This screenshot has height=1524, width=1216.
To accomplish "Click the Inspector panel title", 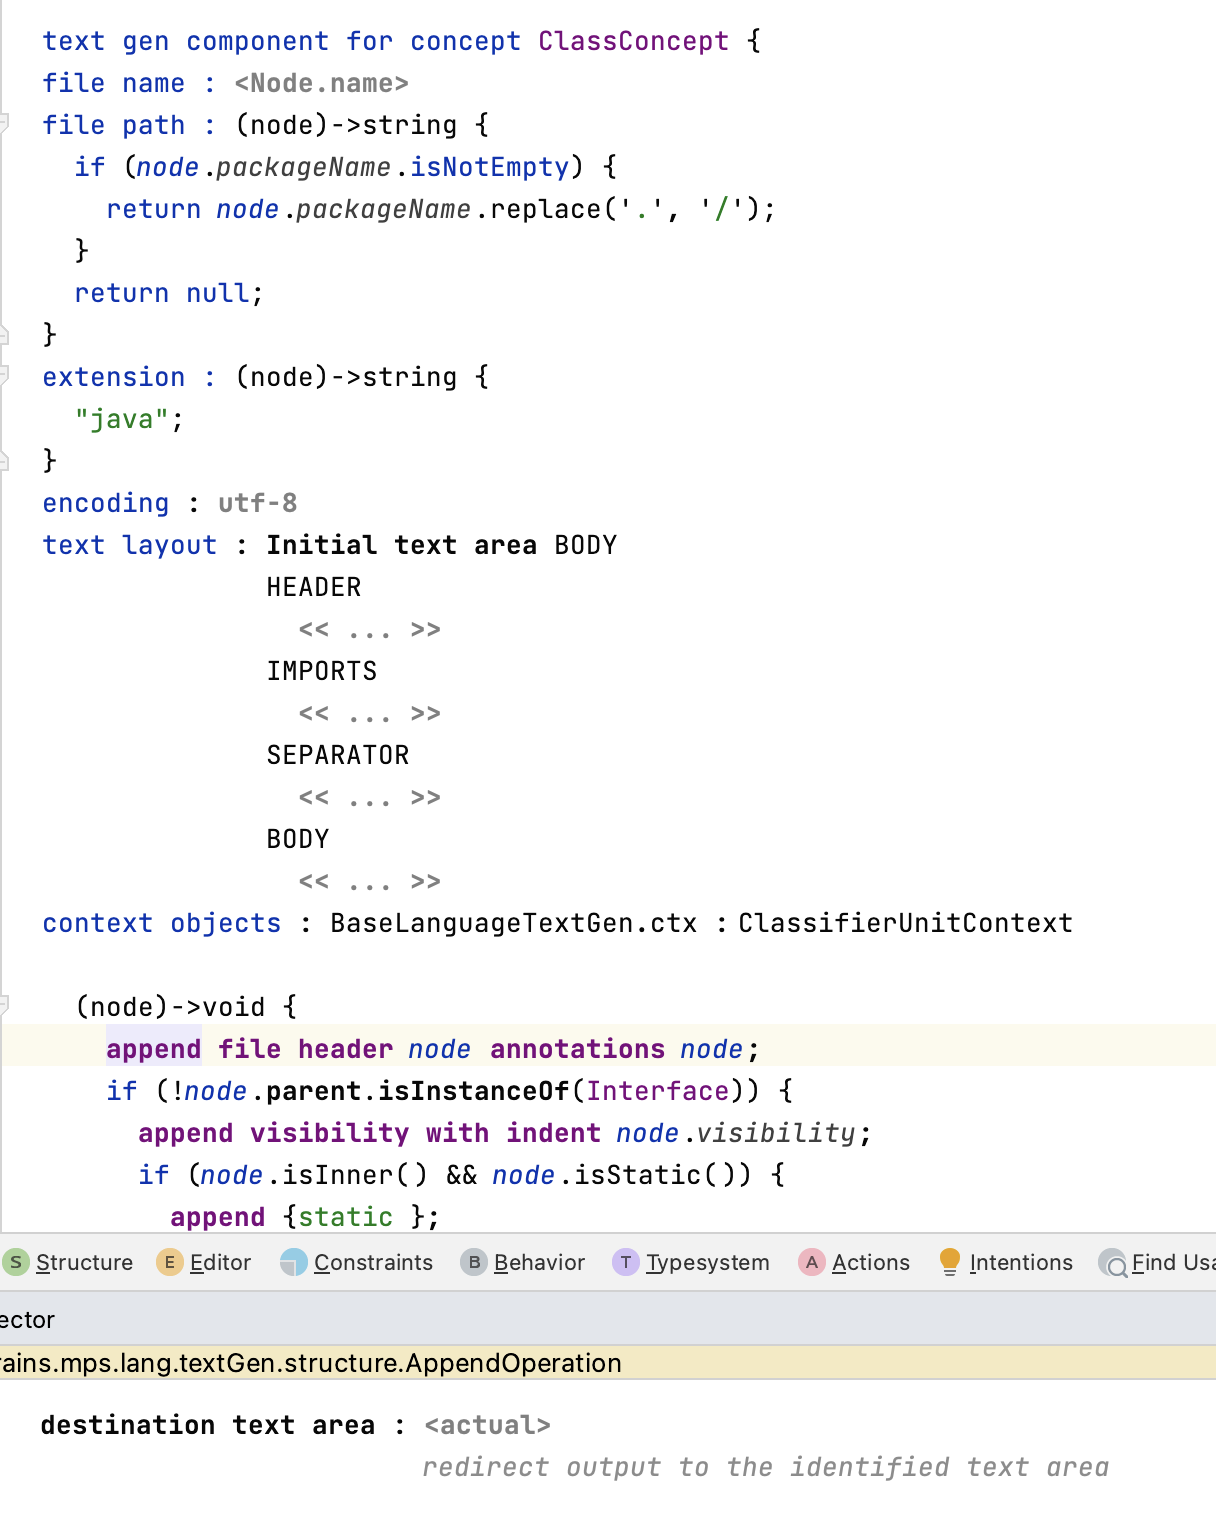I will [x=27, y=1320].
